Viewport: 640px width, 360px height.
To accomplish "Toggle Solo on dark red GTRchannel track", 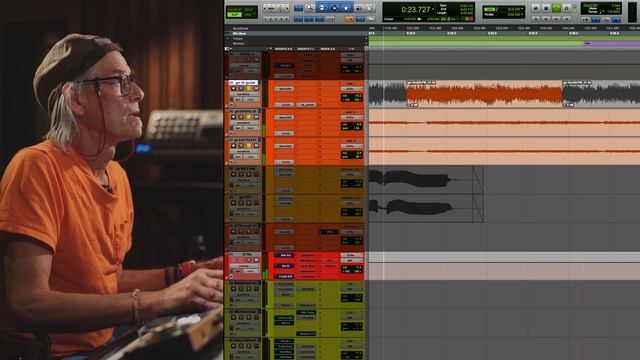I will pyautogui.click(x=249, y=231).
